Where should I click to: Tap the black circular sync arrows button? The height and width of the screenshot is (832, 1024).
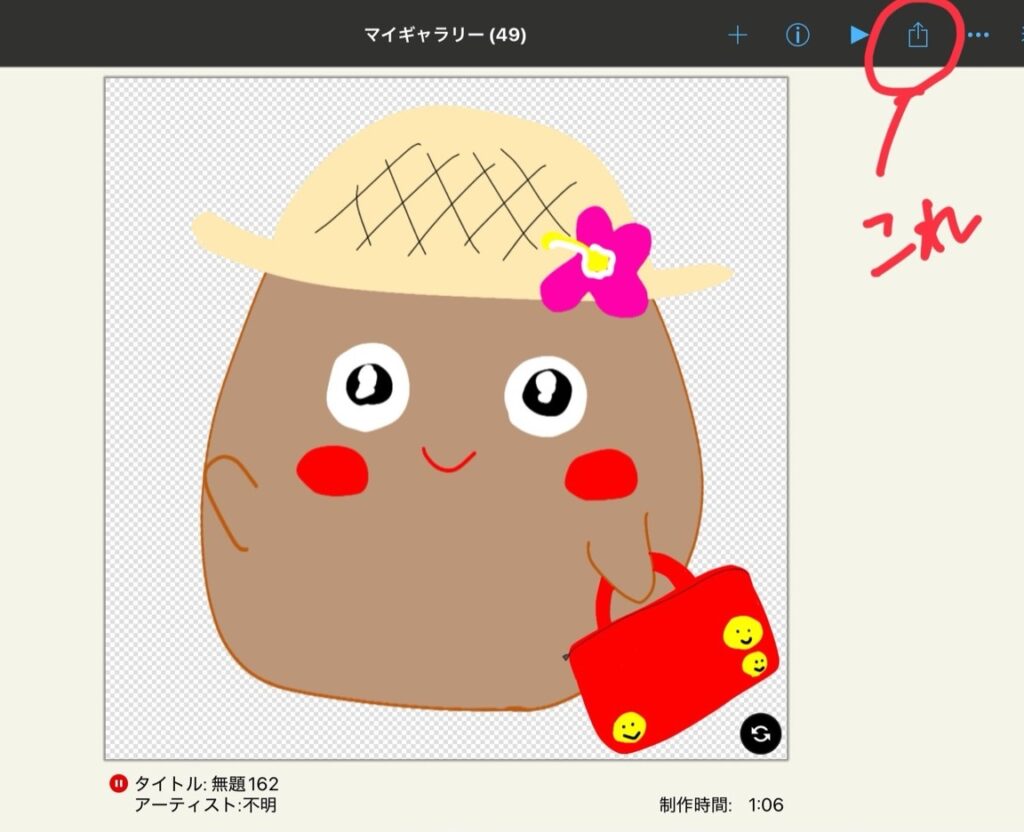(x=761, y=734)
